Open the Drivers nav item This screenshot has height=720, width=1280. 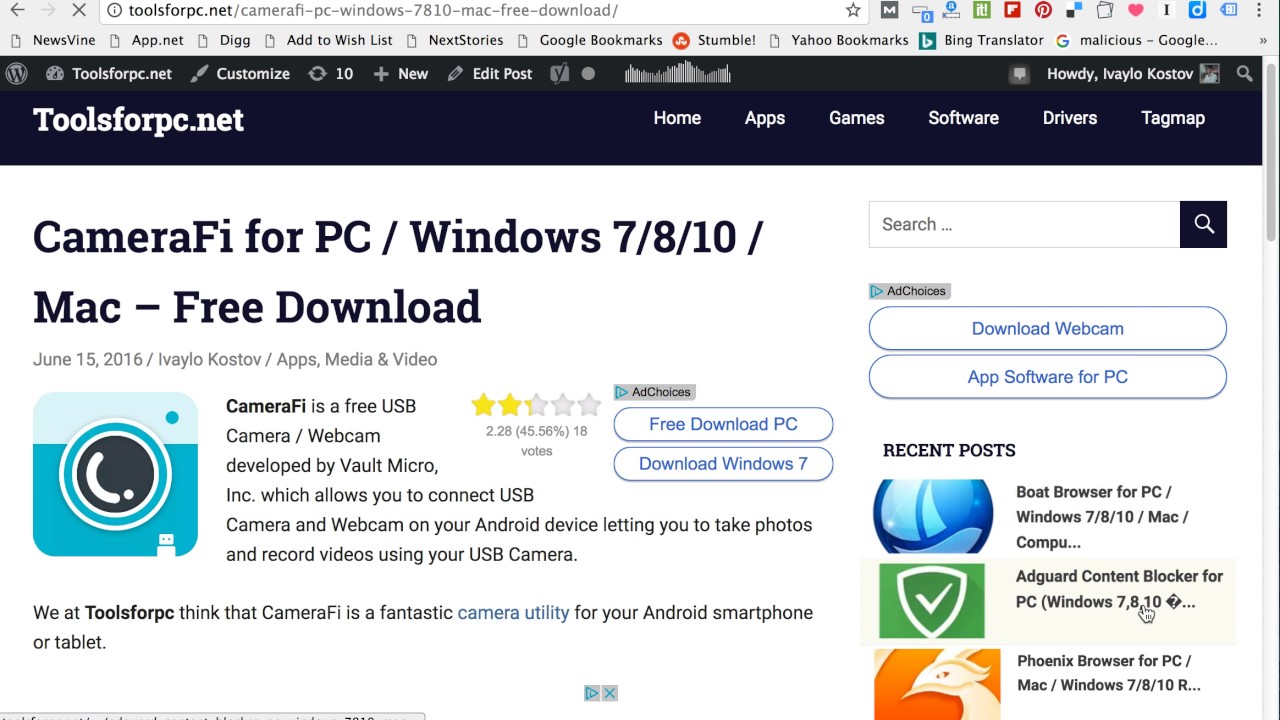coord(1070,118)
